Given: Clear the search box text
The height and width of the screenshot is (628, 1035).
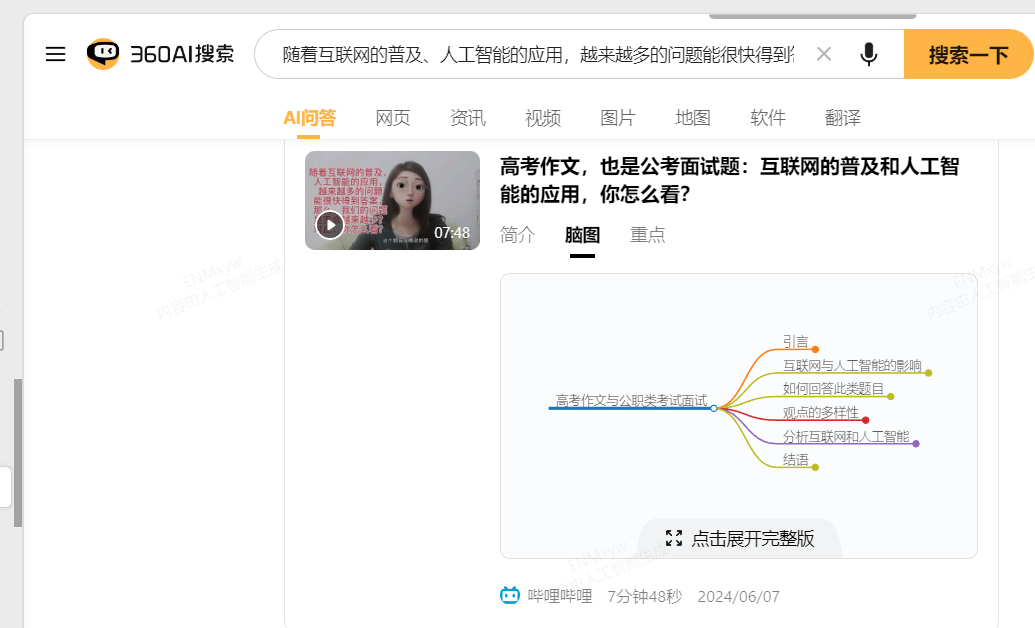Looking at the screenshot, I should click(x=824, y=54).
